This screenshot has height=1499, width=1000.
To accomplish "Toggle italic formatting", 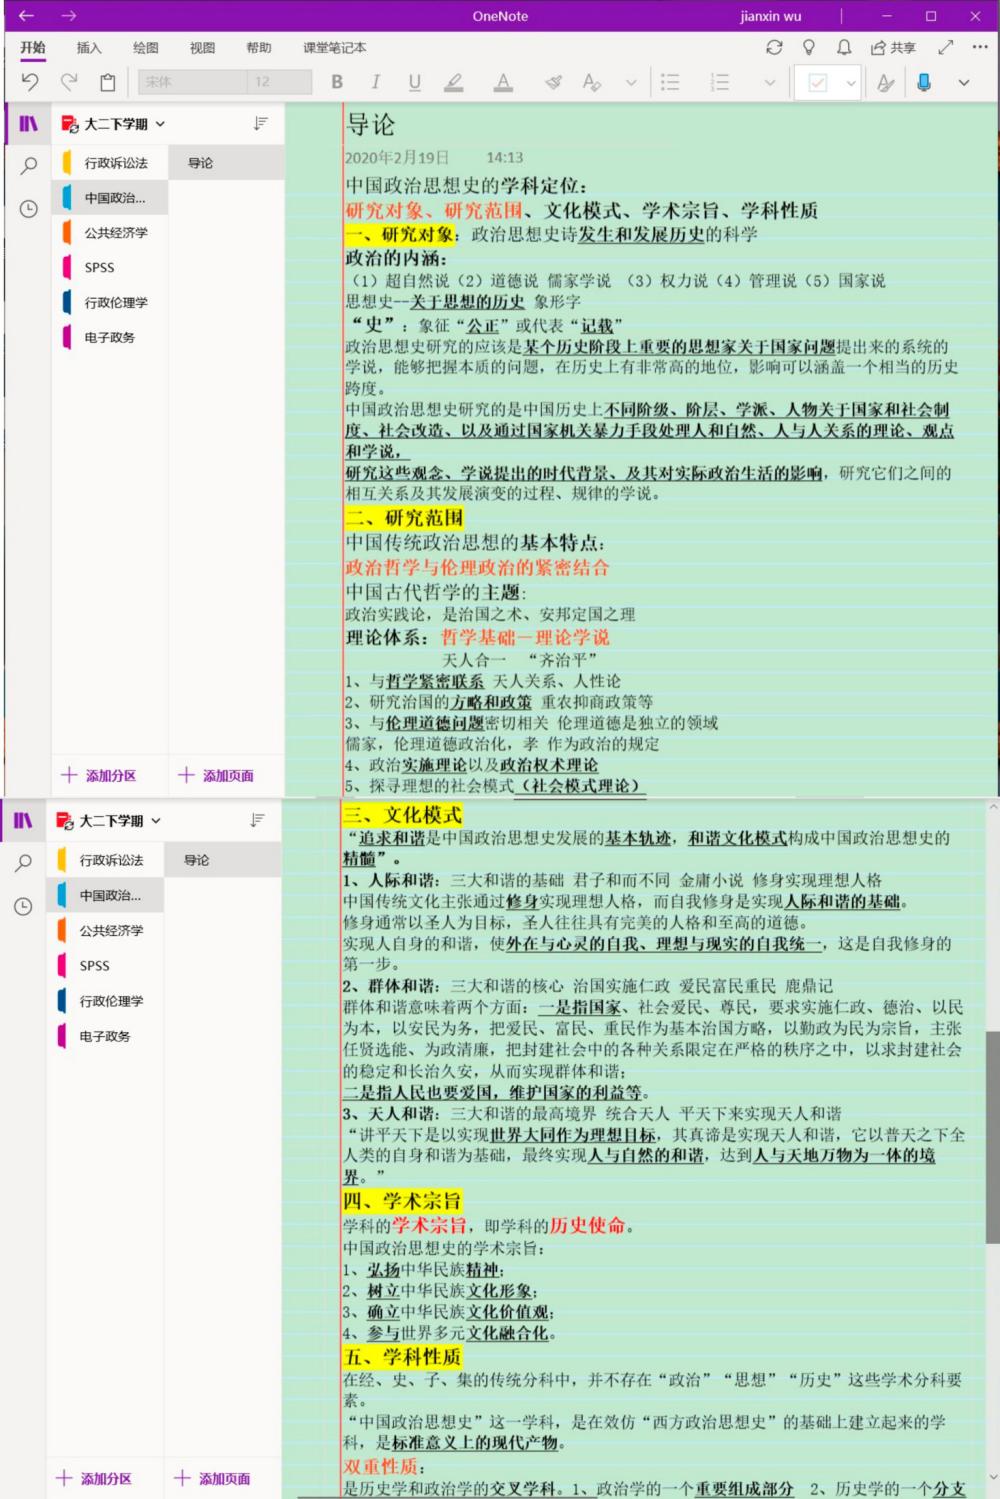I will 376,82.
